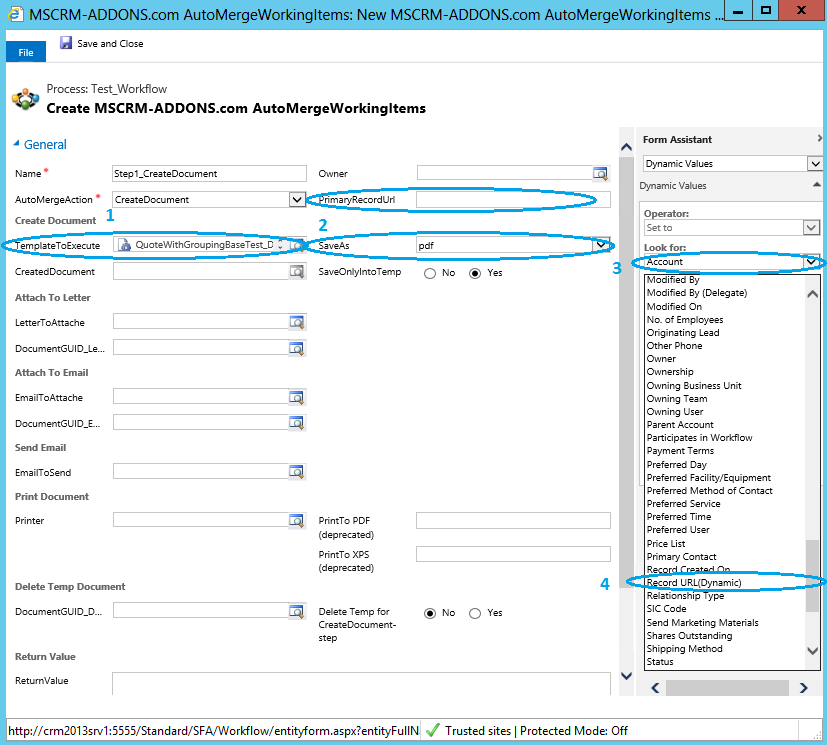This screenshot has height=745, width=827.
Task: Select Yes for SaveOnlyIntoTemp
Action: coord(475,273)
